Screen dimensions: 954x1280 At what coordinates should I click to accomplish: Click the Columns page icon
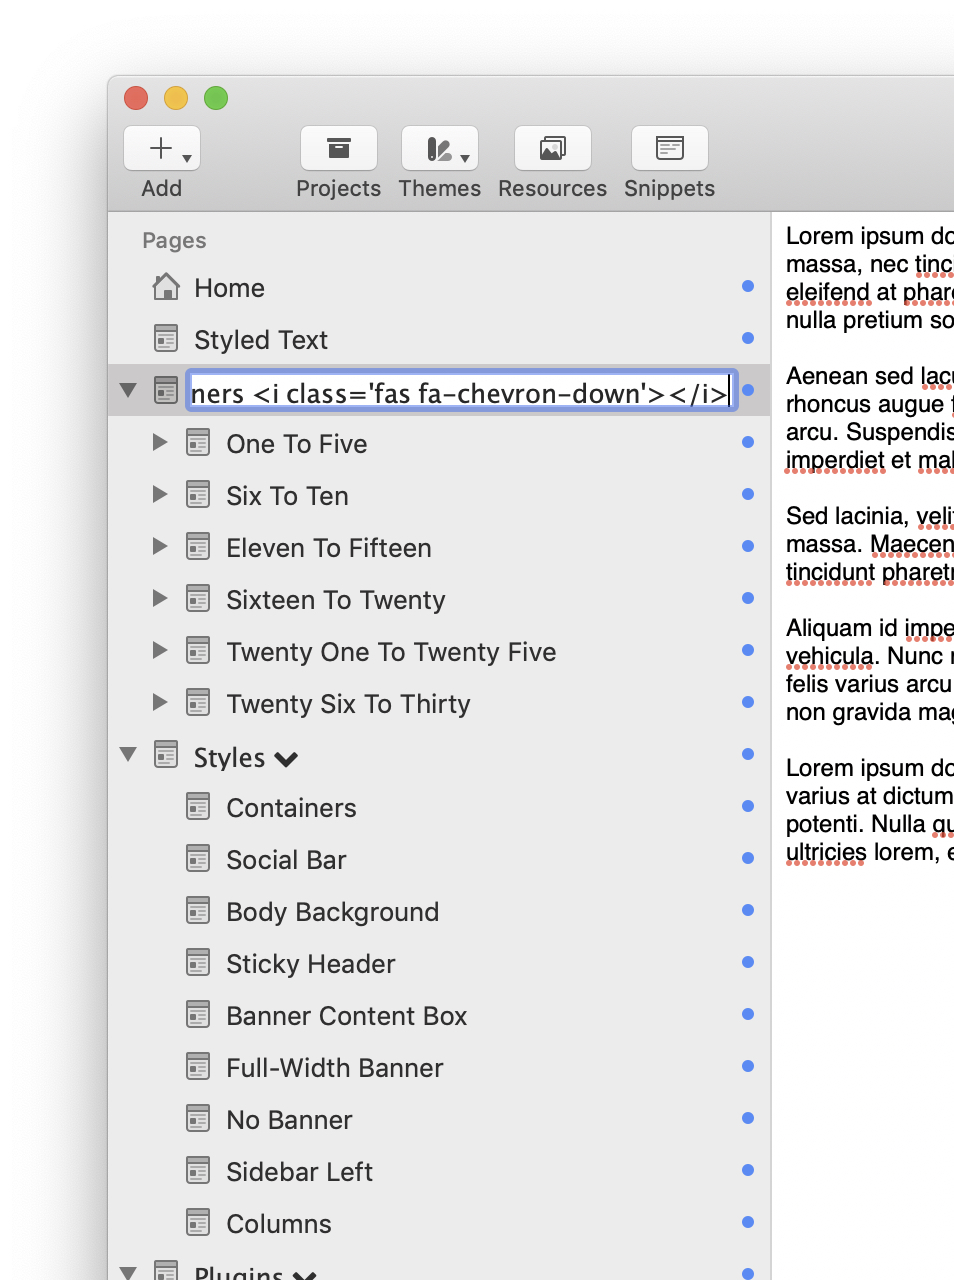click(198, 1223)
